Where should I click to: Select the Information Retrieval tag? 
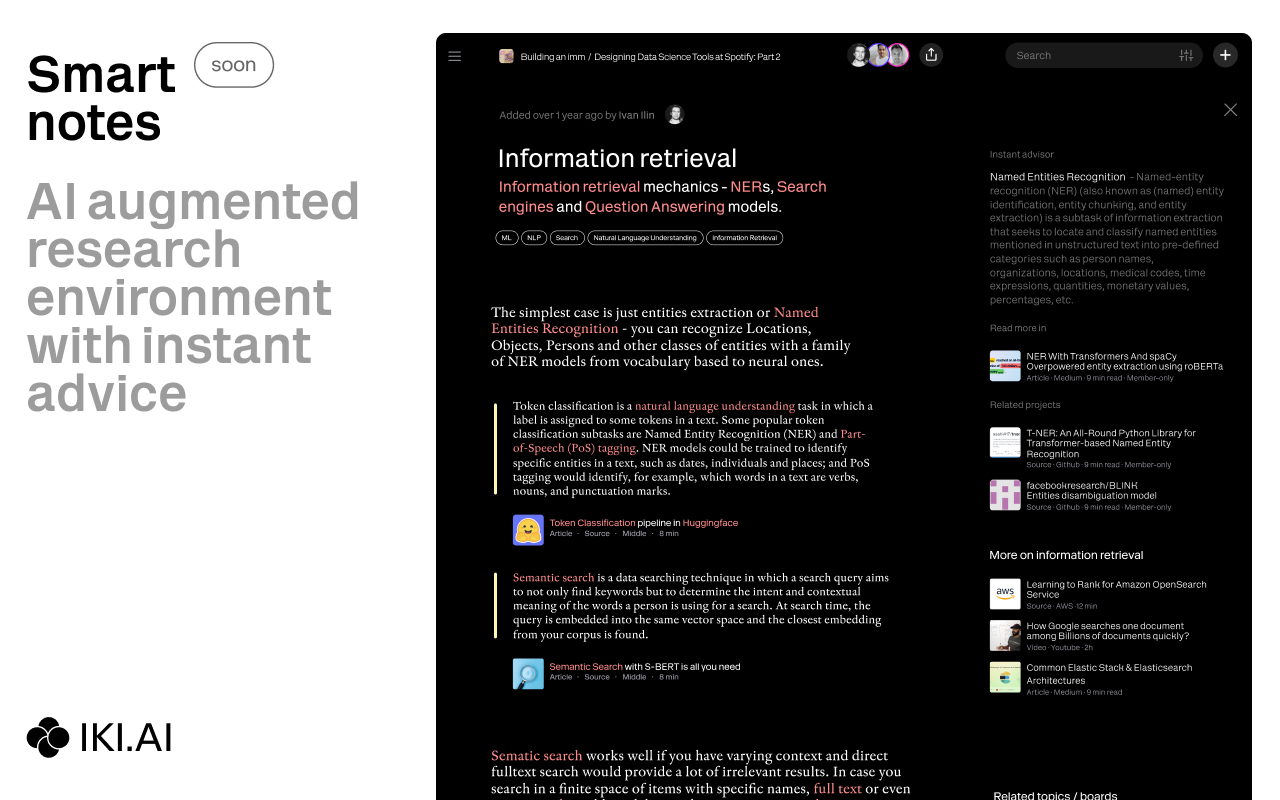pyautogui.click(x=744, y=238)
